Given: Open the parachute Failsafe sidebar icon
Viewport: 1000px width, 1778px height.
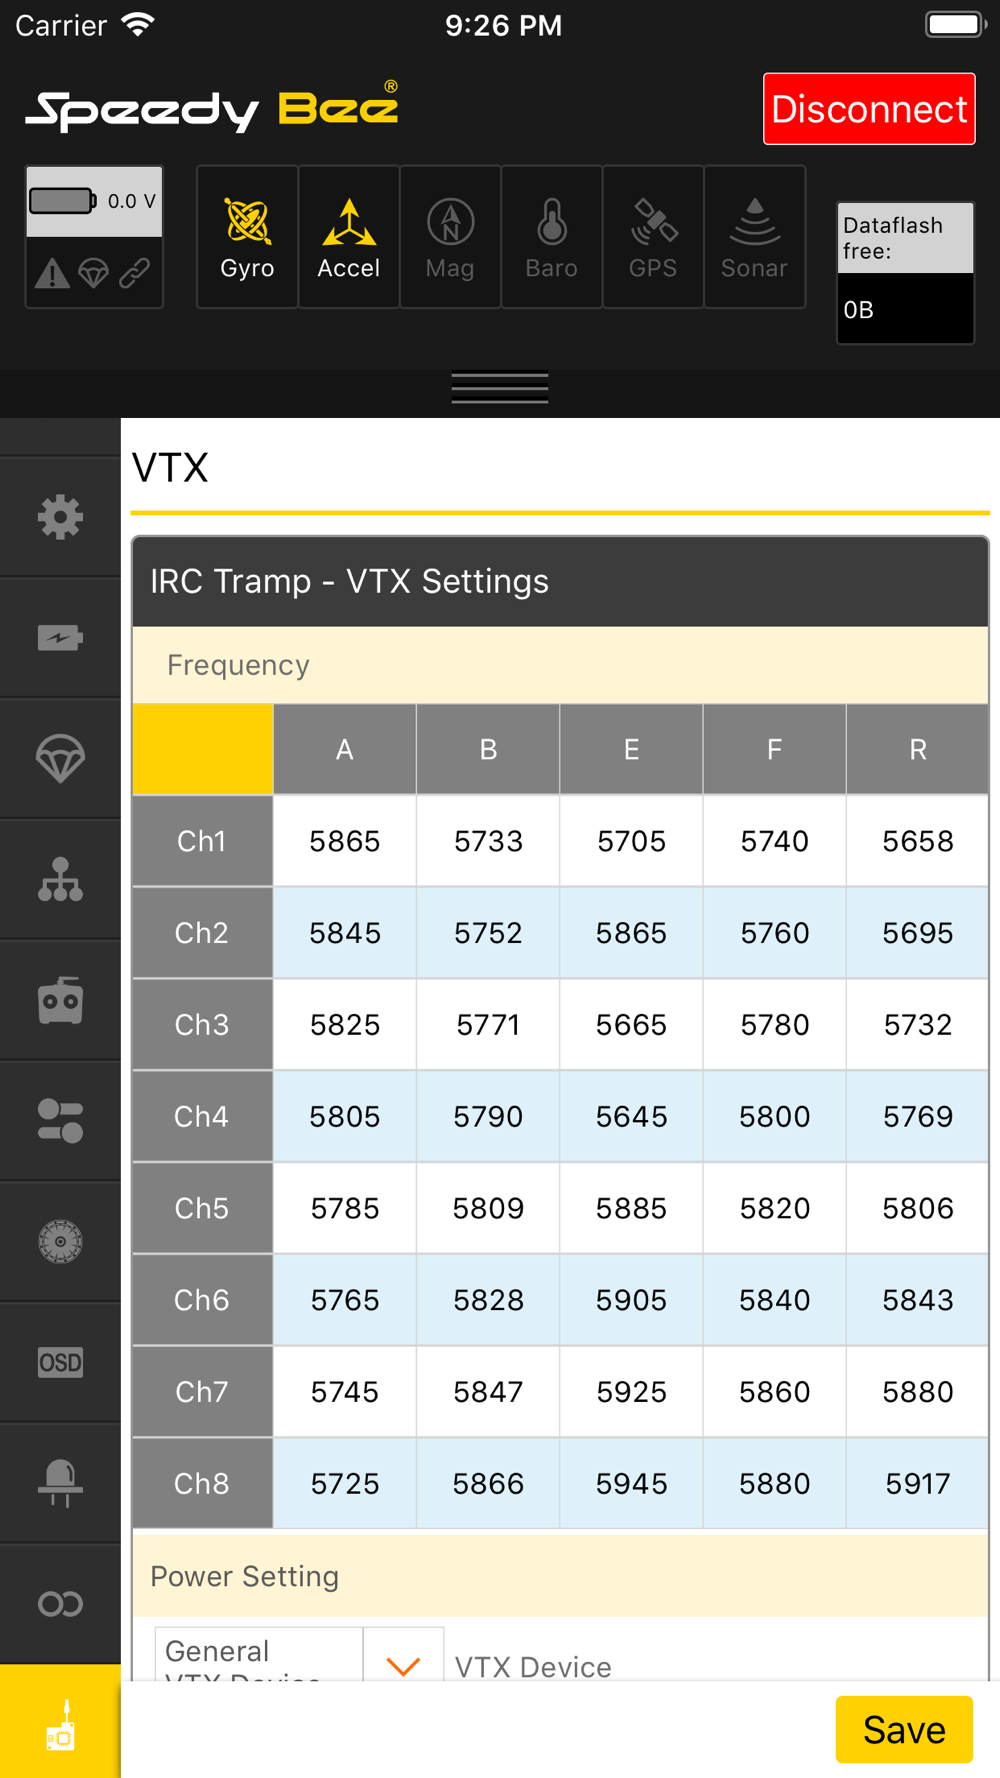Looking at the screenshot, I should click(60, 759).
